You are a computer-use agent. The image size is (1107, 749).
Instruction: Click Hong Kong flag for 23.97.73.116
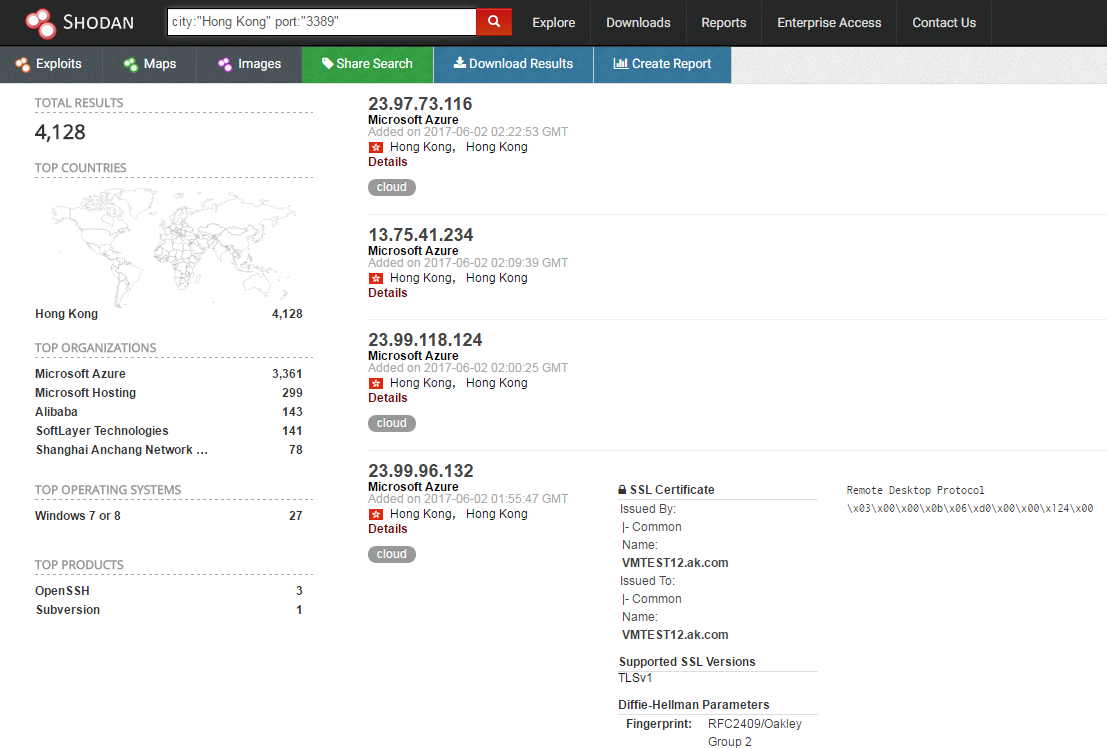pos(376,148)
